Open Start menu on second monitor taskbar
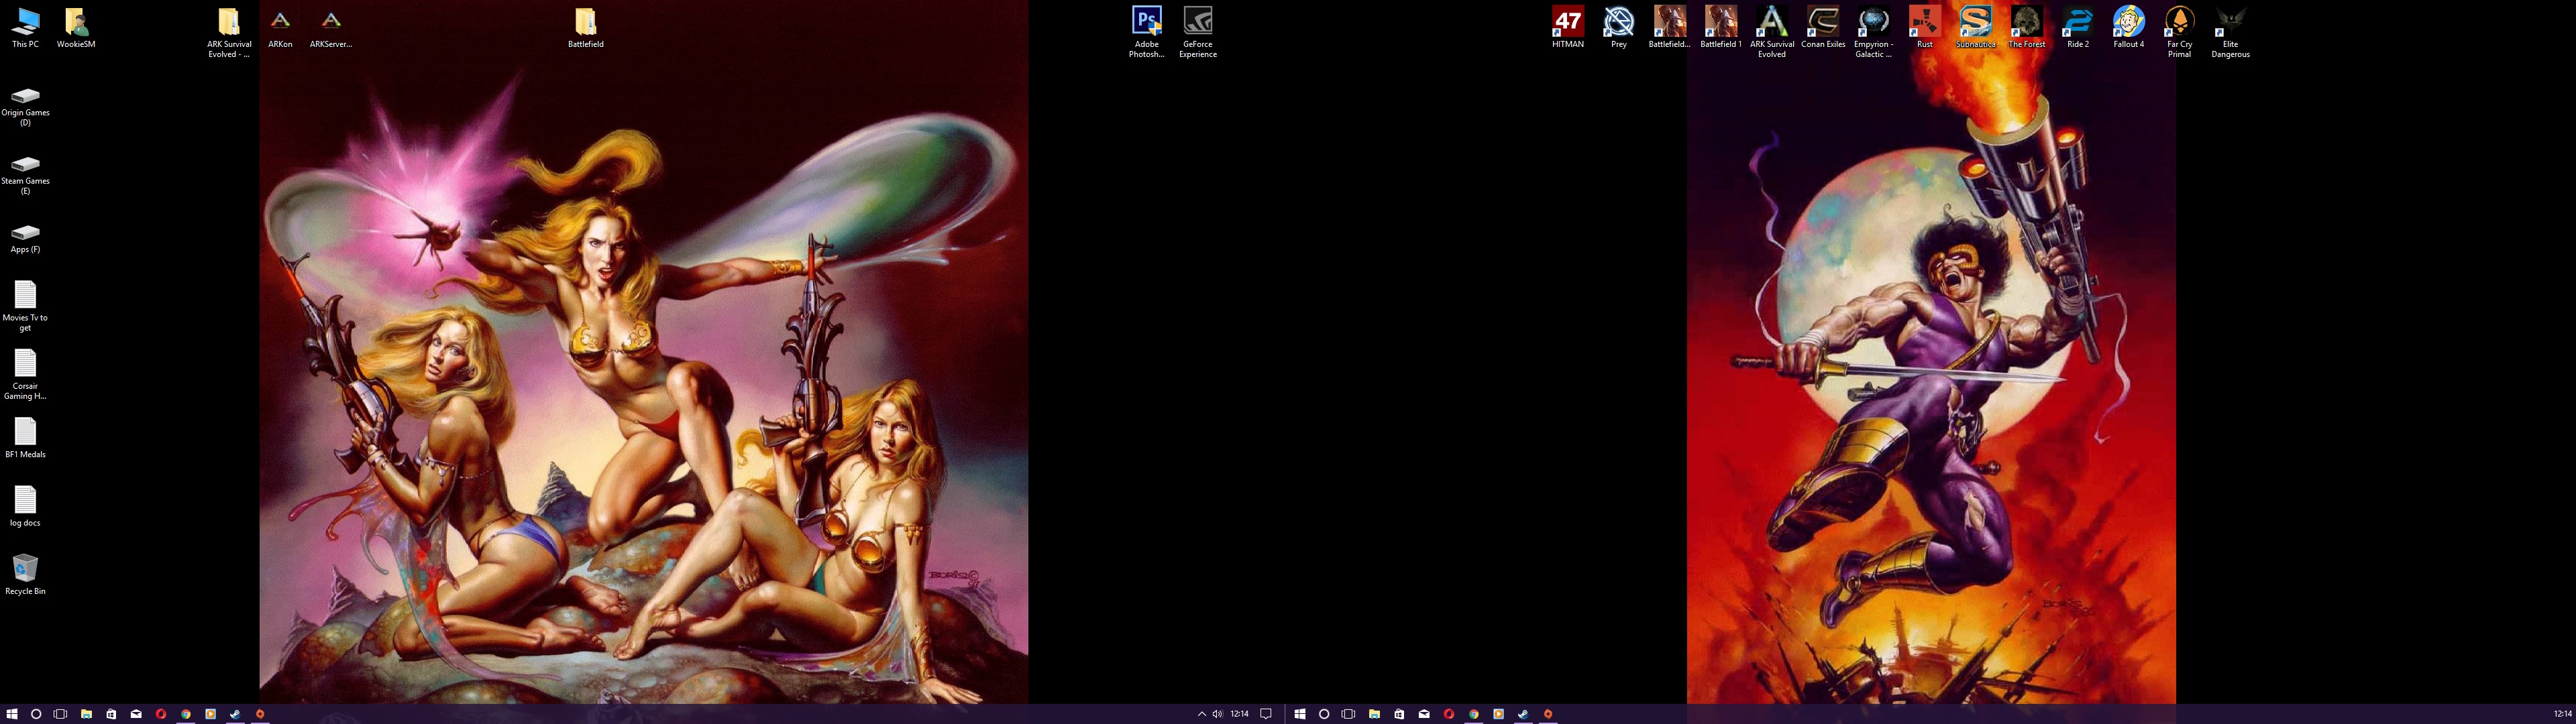Viewport: 2576px width, 724px height. 1300,714
